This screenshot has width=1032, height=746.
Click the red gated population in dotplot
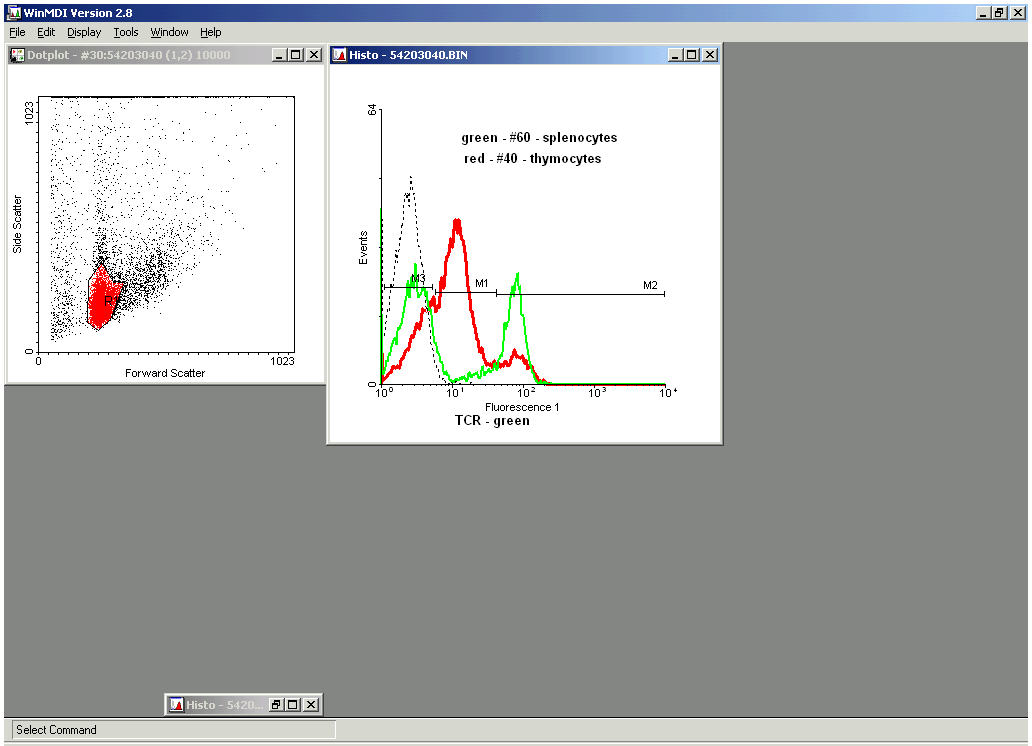[100, 299]
